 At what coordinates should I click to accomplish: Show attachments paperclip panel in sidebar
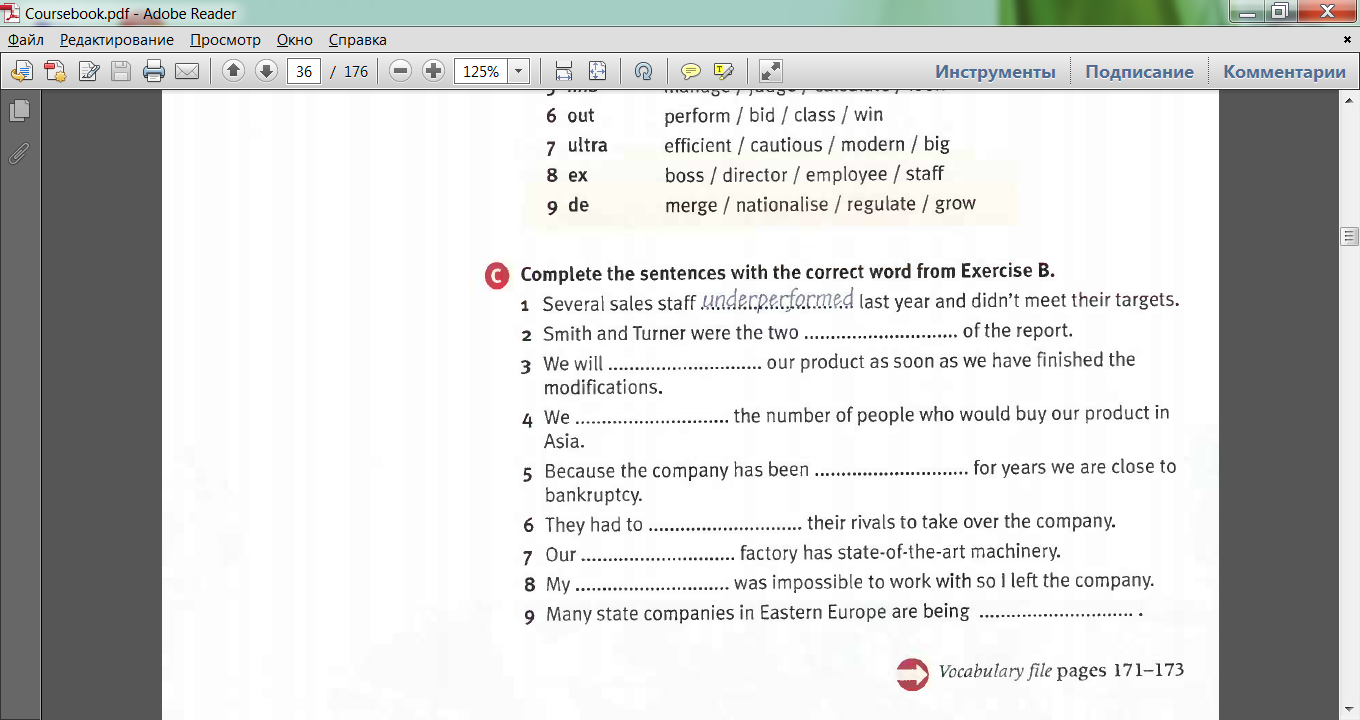(19, 154)
